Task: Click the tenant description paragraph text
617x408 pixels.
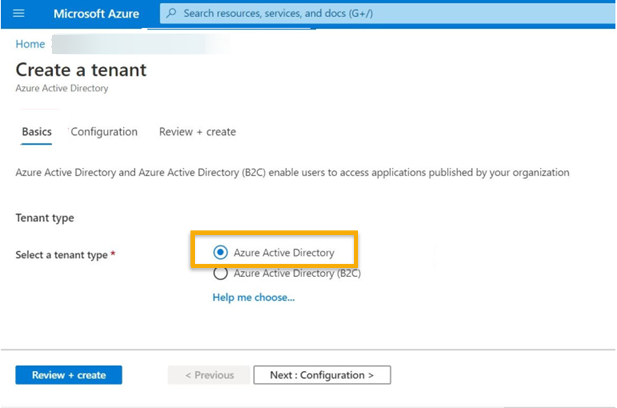Action: [x=292, y=173]
